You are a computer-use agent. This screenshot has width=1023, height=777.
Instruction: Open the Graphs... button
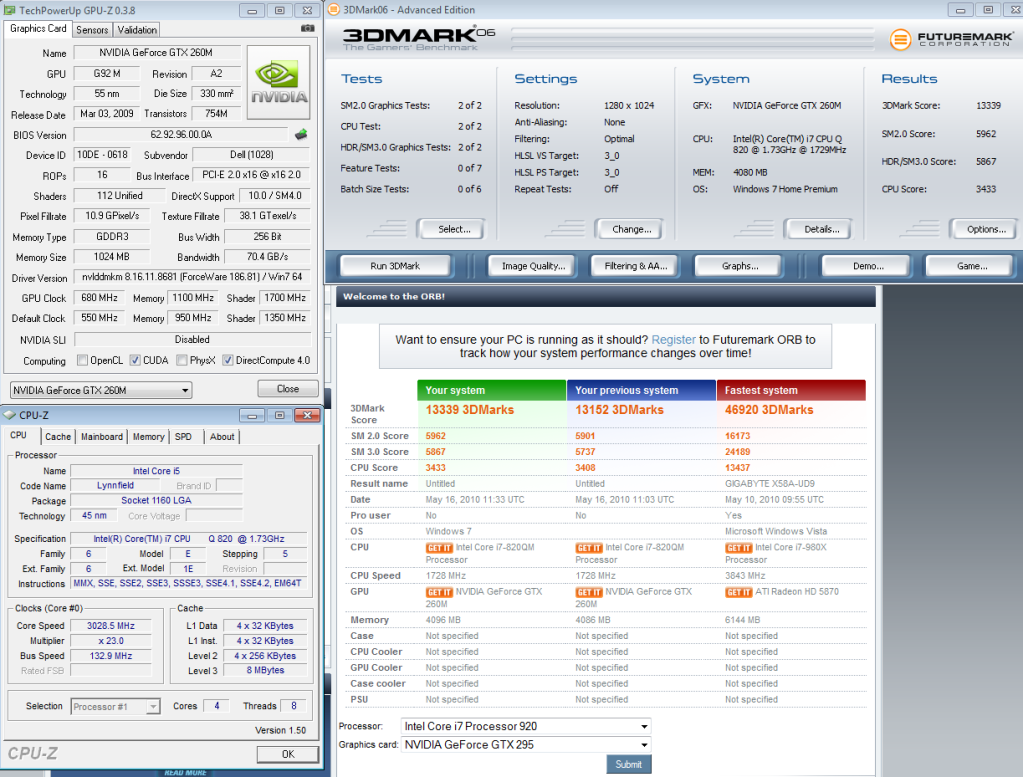point(740,266)
